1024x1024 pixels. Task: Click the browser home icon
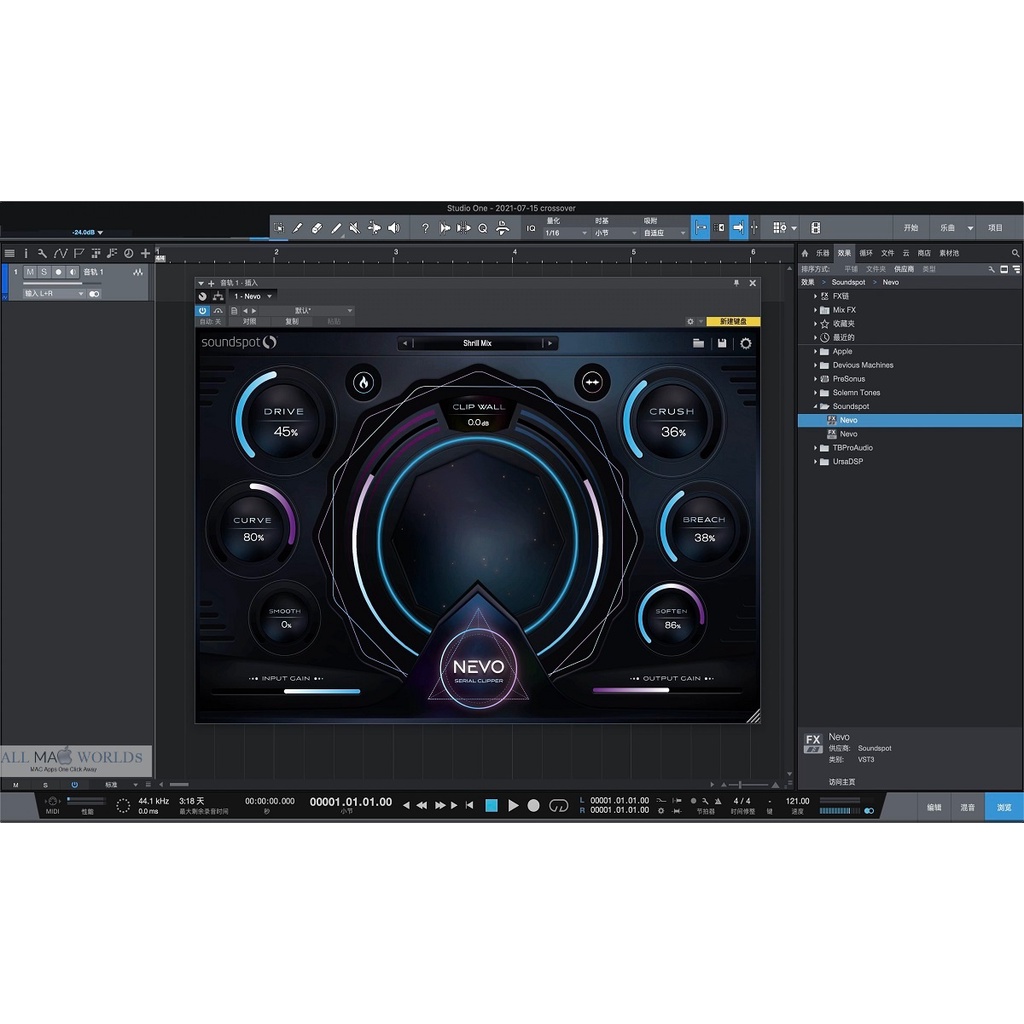coord(805,253)
